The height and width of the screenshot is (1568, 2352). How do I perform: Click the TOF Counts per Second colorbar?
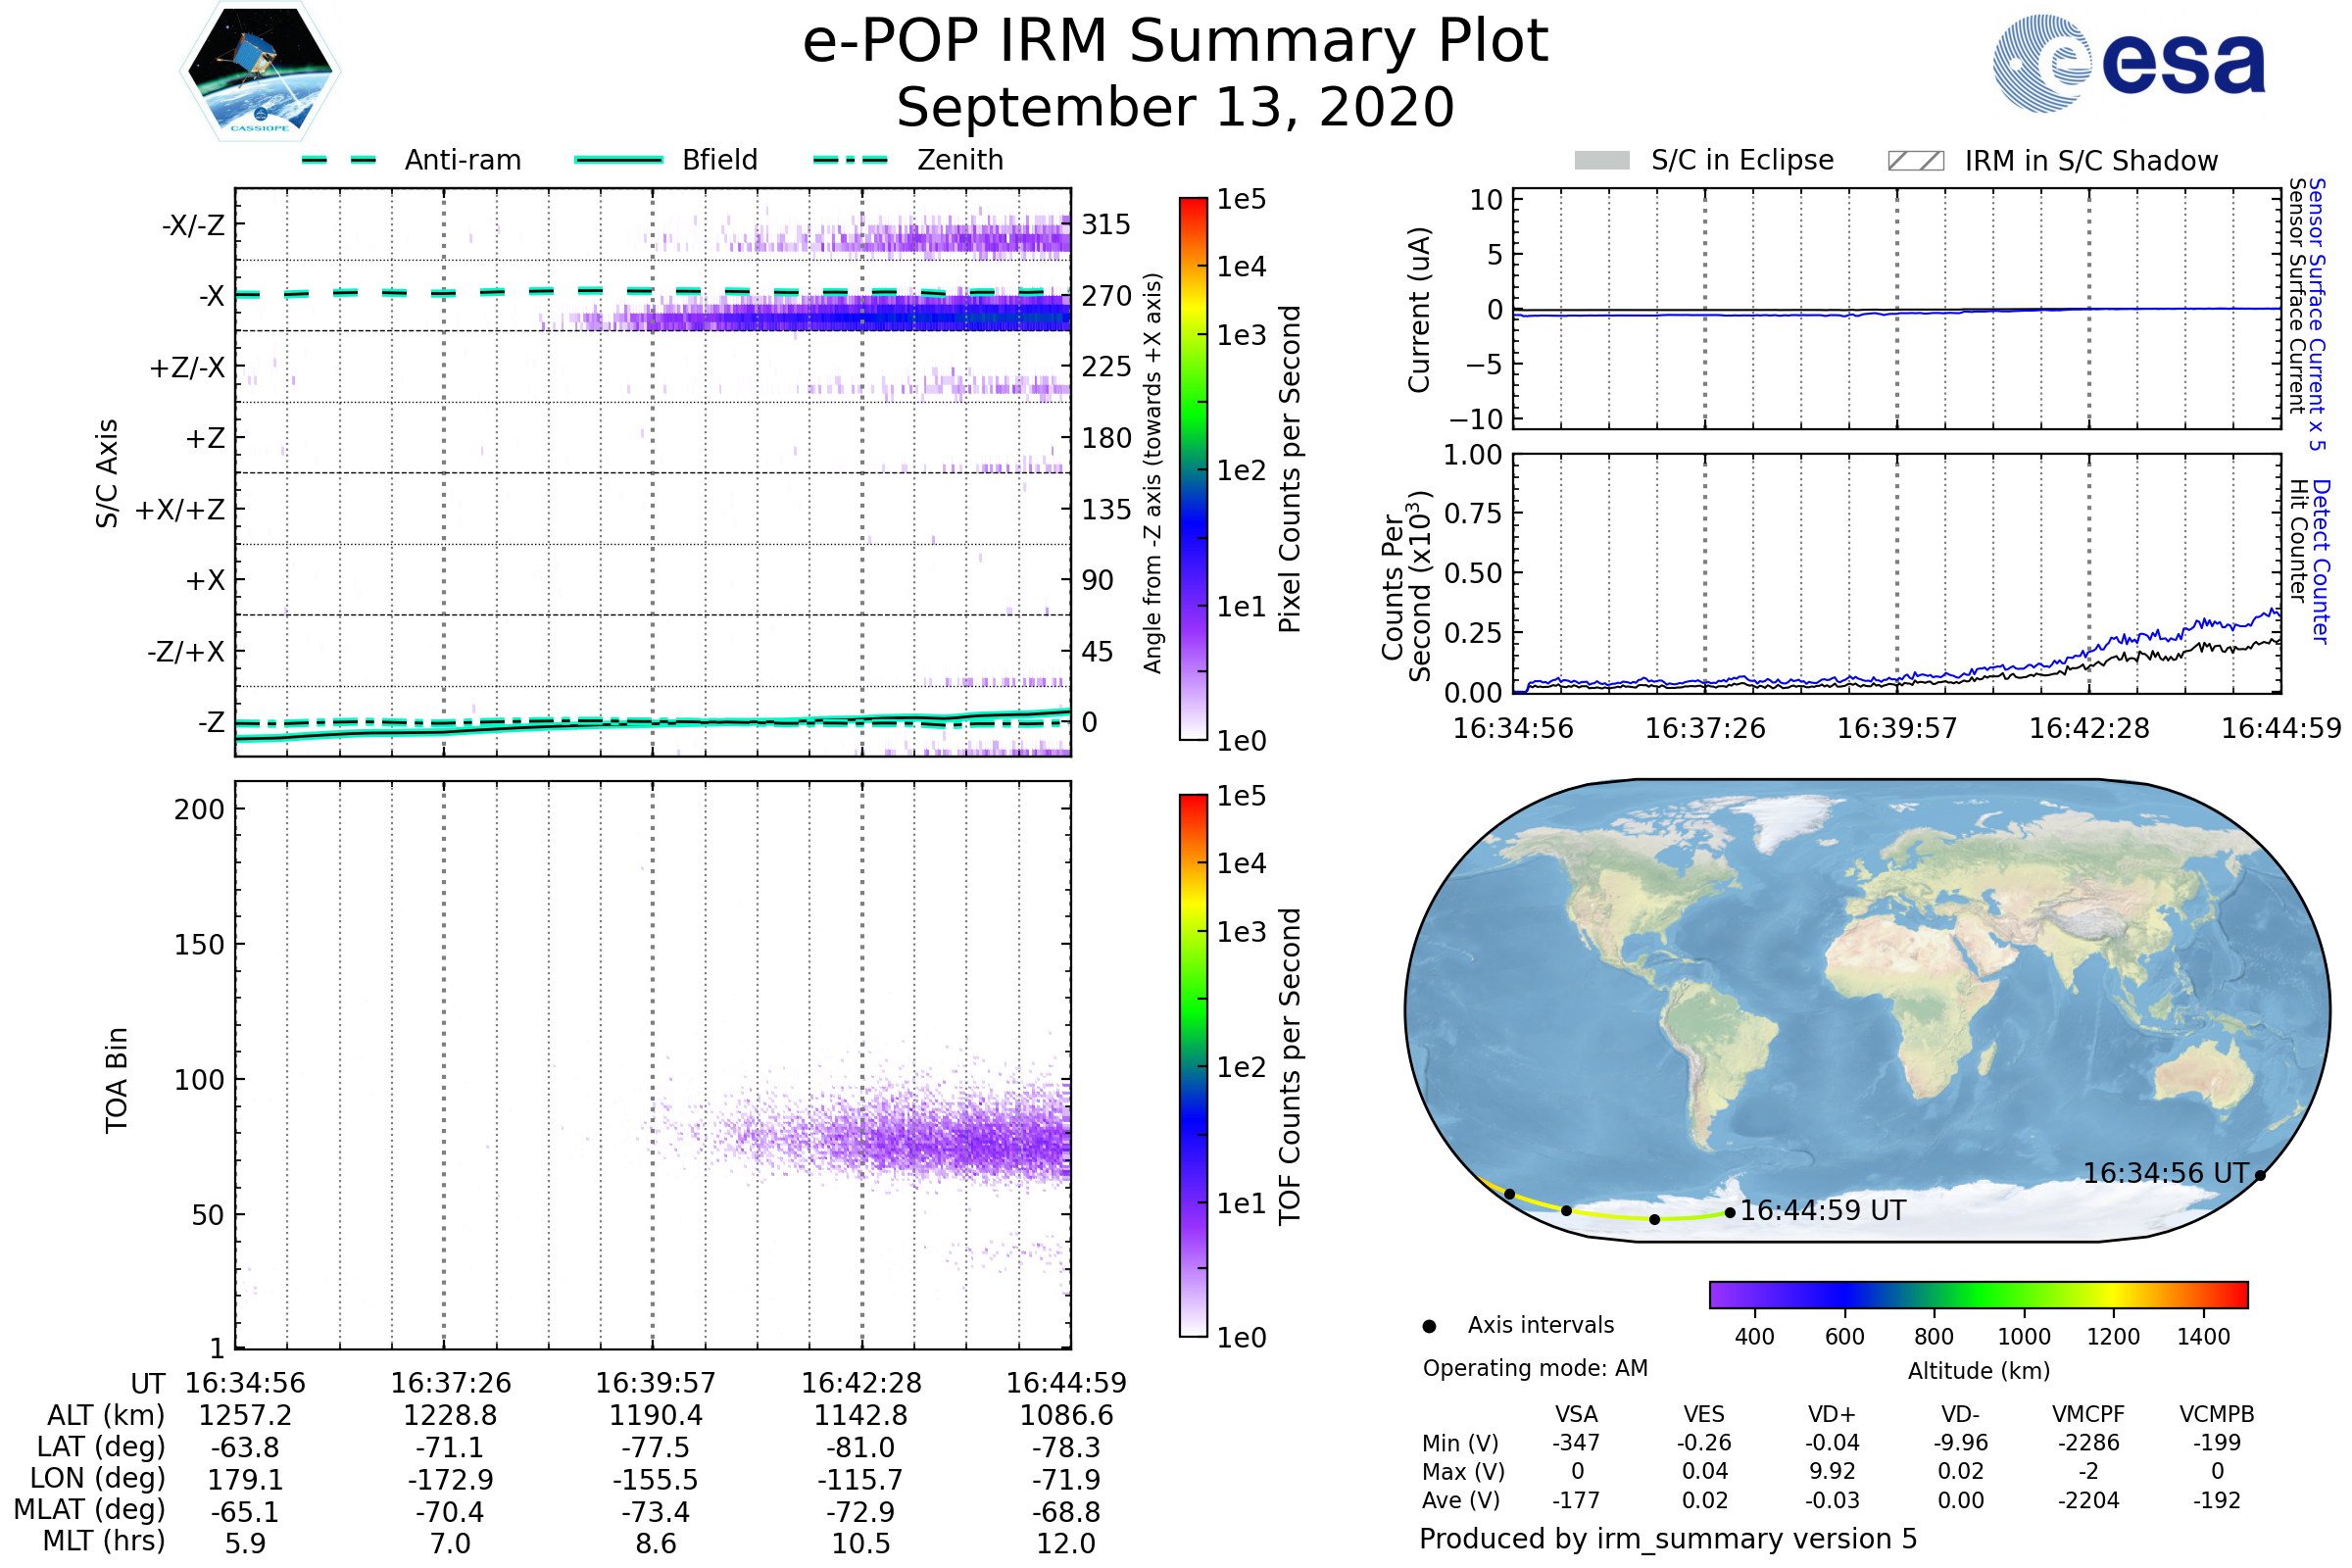(1194, 1066)
